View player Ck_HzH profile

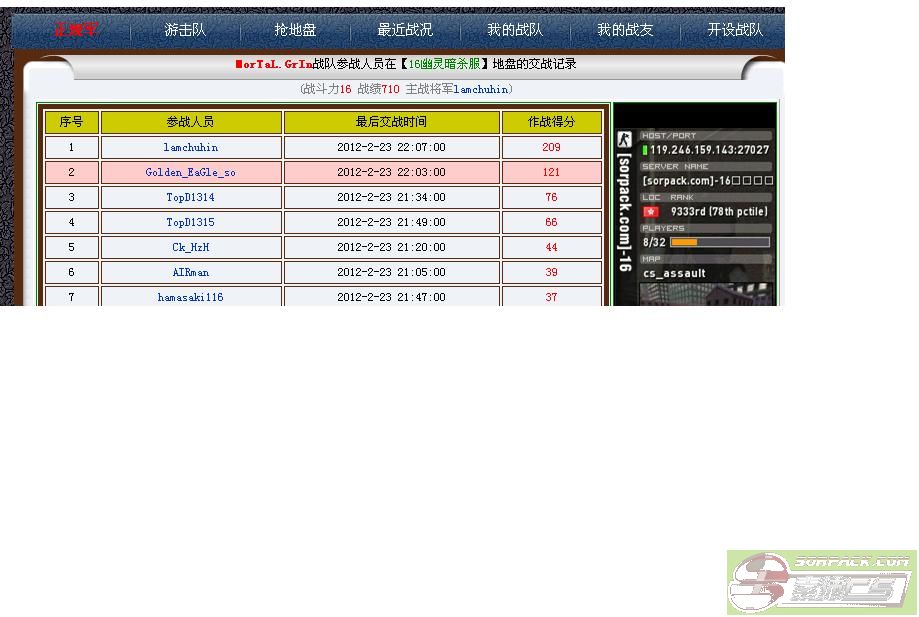click(190, 247)
